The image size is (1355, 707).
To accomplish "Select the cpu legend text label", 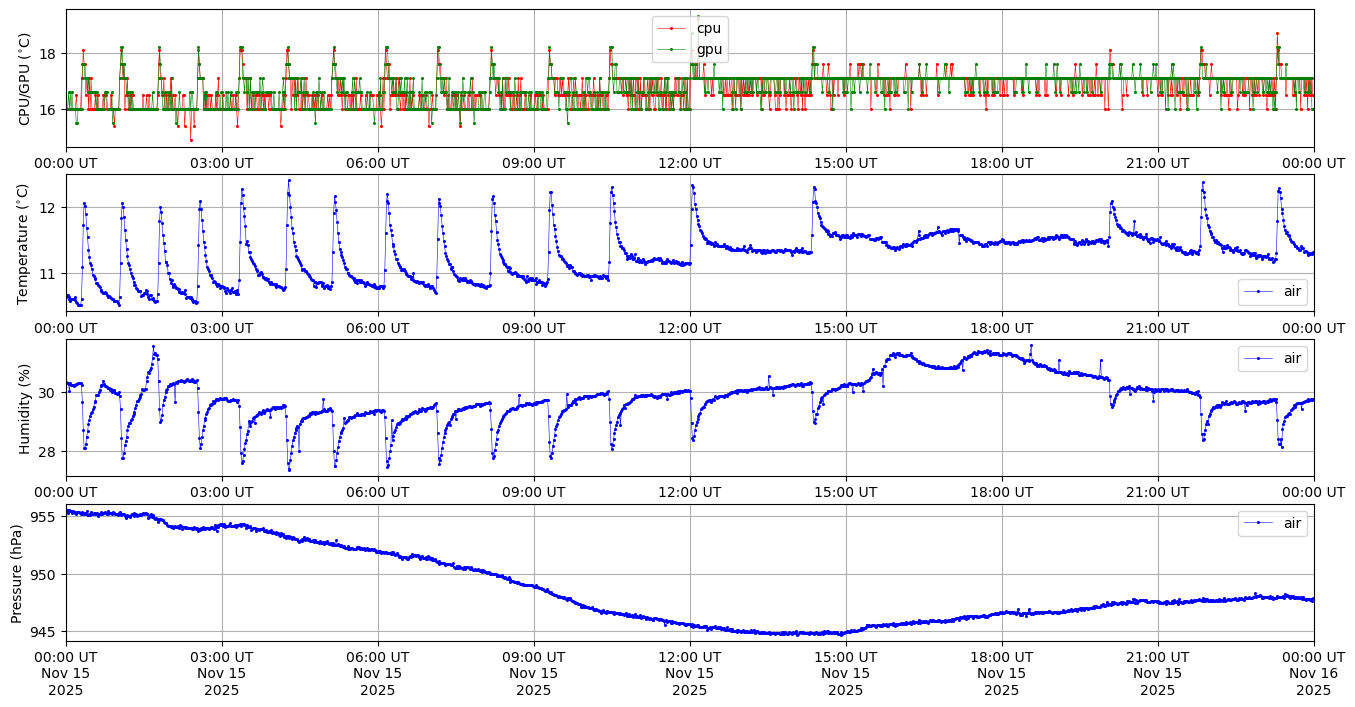I will (708, 29).
